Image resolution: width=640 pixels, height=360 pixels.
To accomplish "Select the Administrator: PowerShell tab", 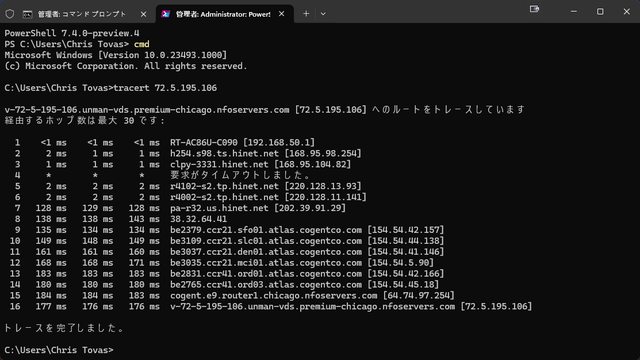I will coord(224,14).
